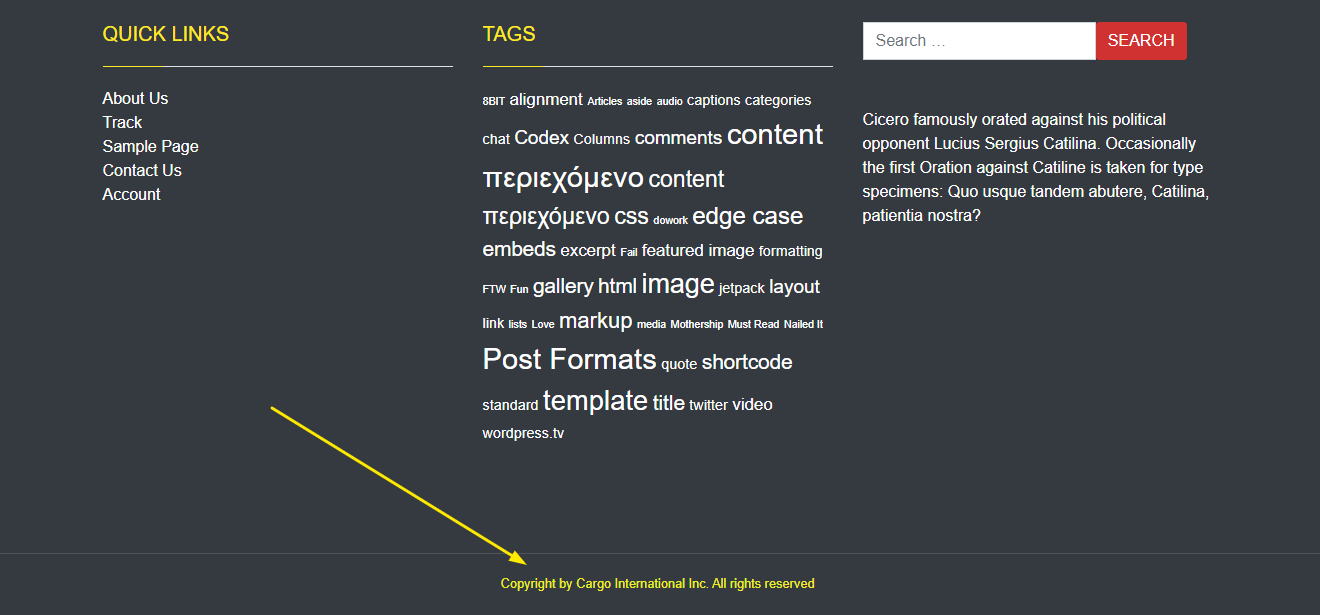Open the chat tag
Image resolution: width=1320 pixels, height=615 pixels.
[x=496, y=139]
